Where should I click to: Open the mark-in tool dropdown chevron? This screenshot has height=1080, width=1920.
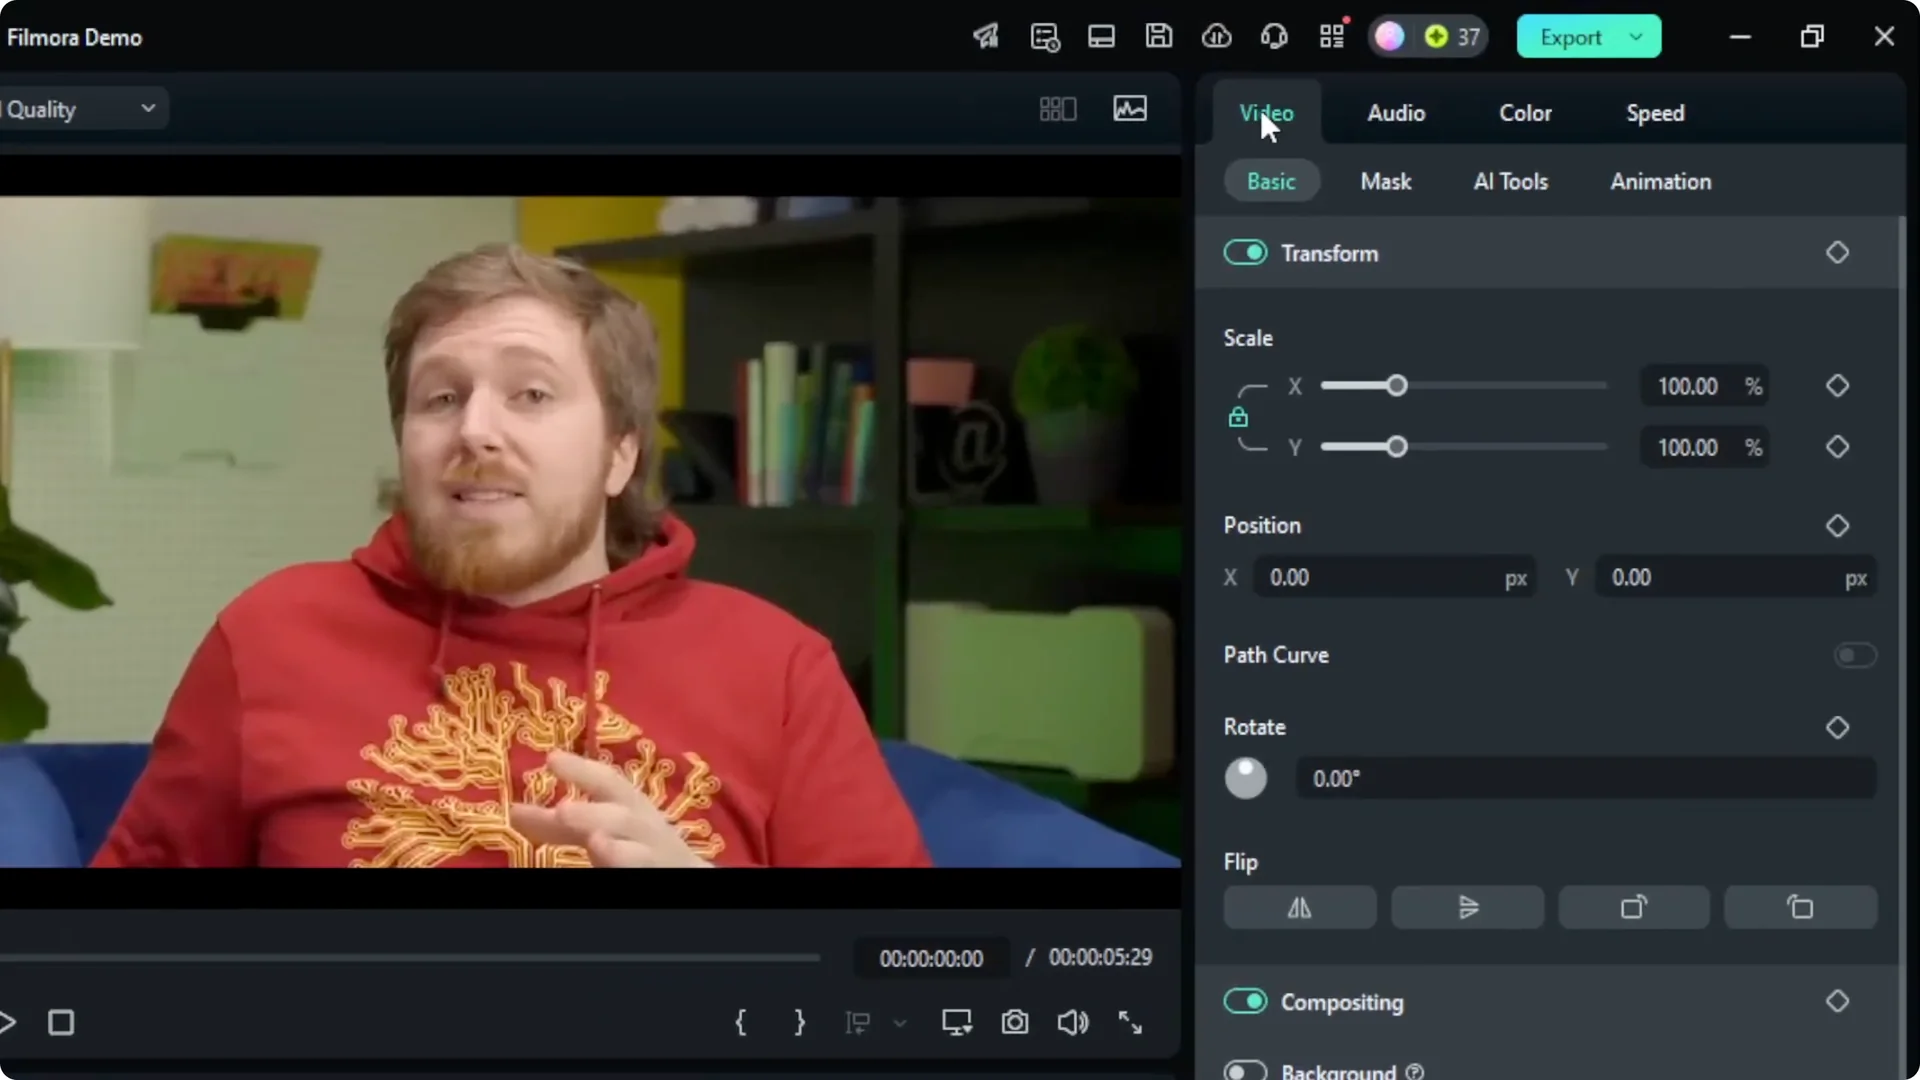tap(901, 1022)
